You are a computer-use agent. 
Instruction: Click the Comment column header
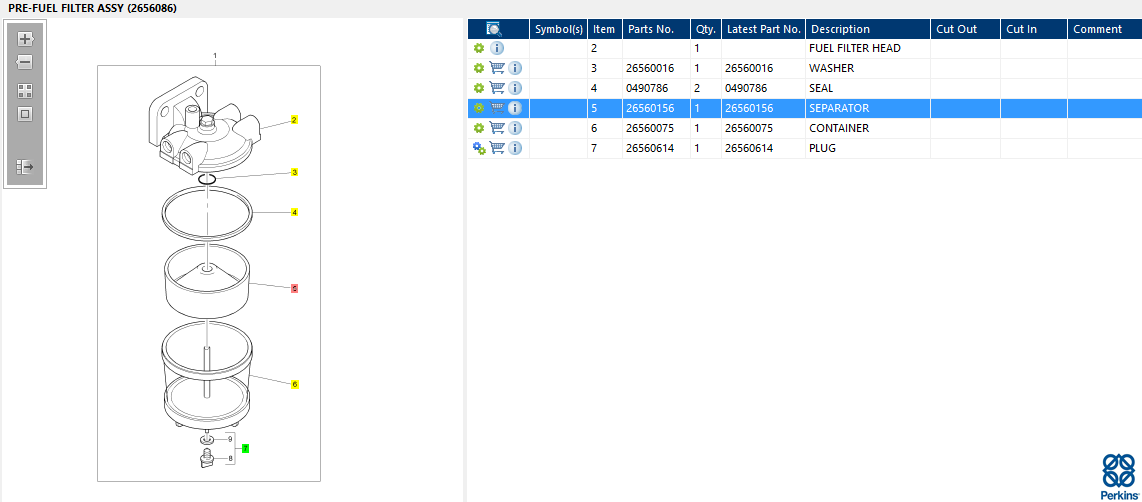tap(1105, 29)
